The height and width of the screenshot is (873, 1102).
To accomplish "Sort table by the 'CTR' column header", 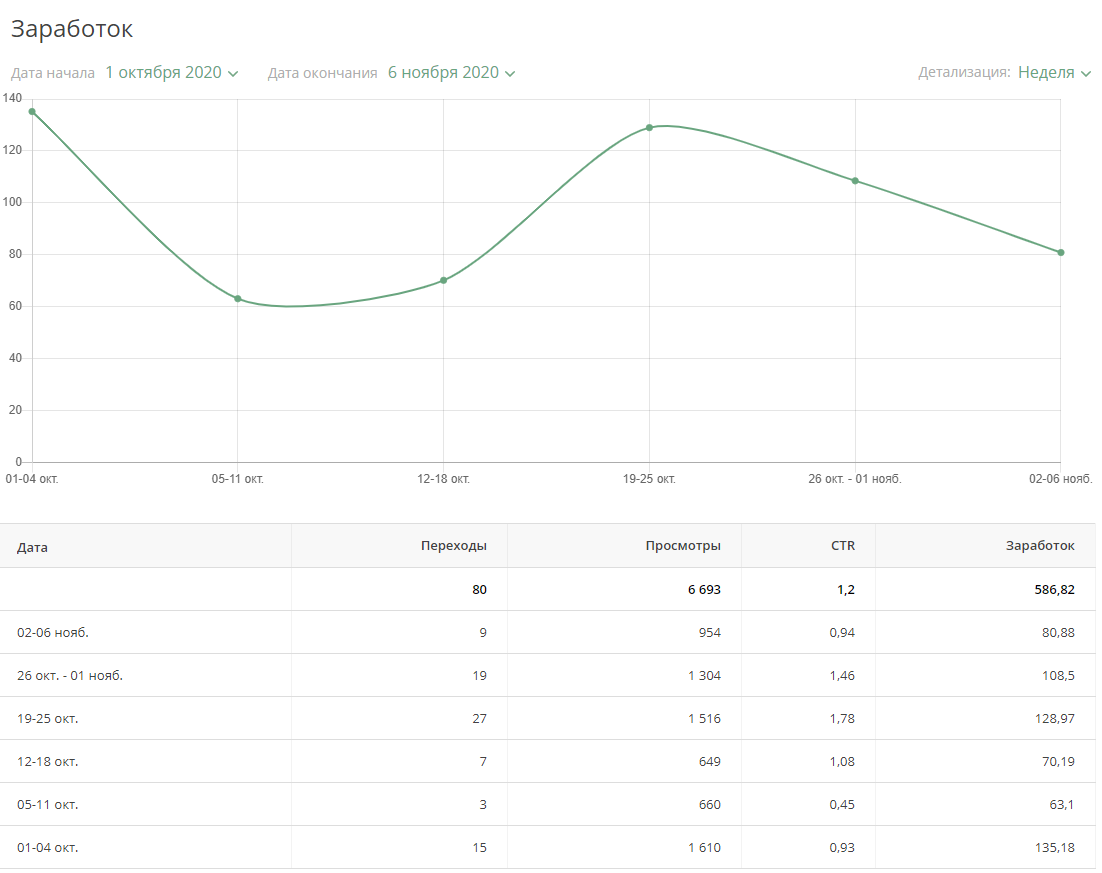I will [843, 546].
